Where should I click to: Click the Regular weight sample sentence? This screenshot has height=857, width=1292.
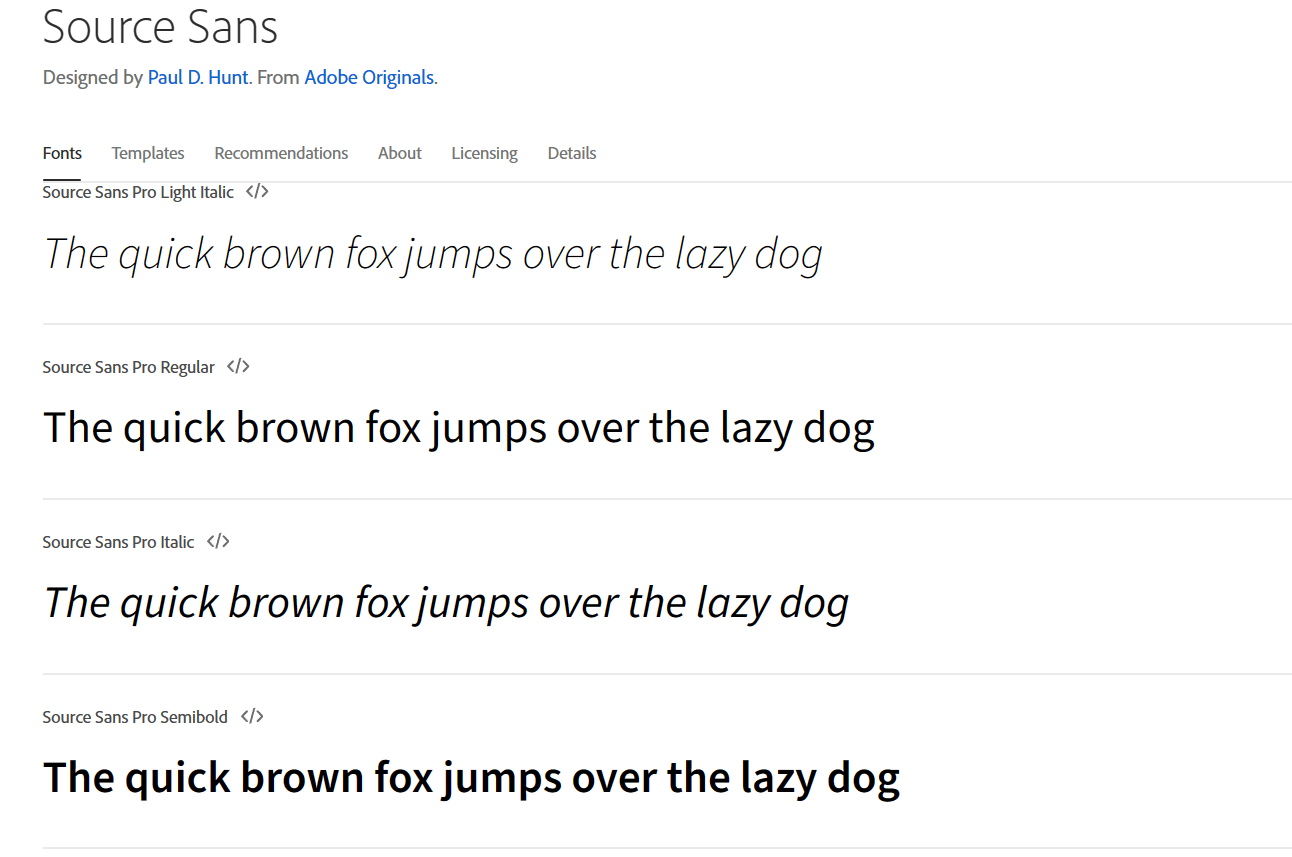tap(459, 428)
